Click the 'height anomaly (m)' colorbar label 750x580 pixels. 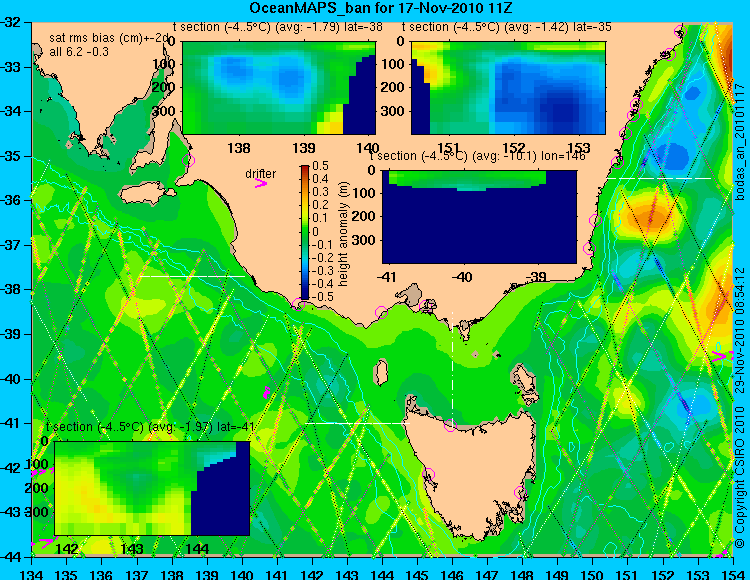click(x=343, y=234)
